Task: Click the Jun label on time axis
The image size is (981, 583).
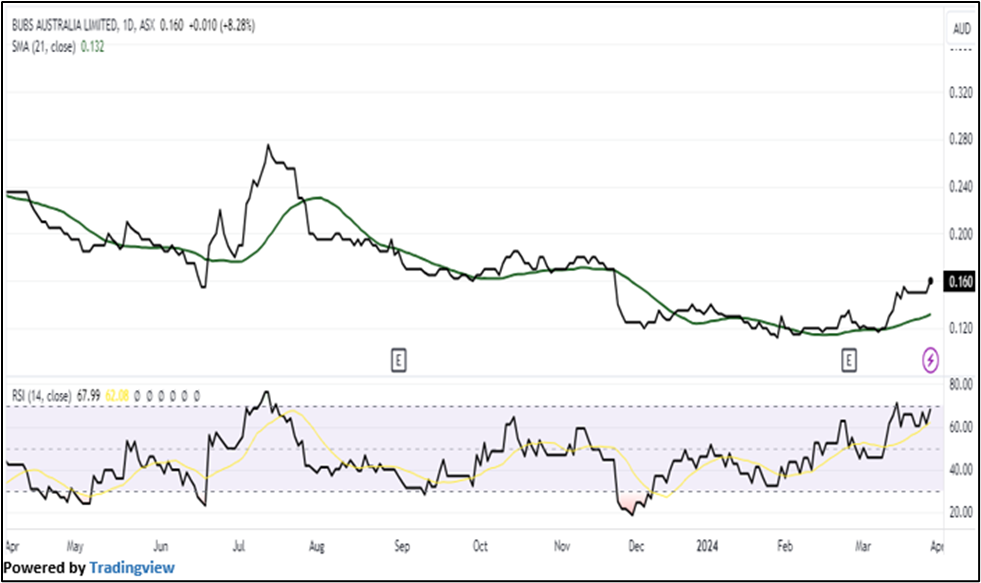Action: 161,546
